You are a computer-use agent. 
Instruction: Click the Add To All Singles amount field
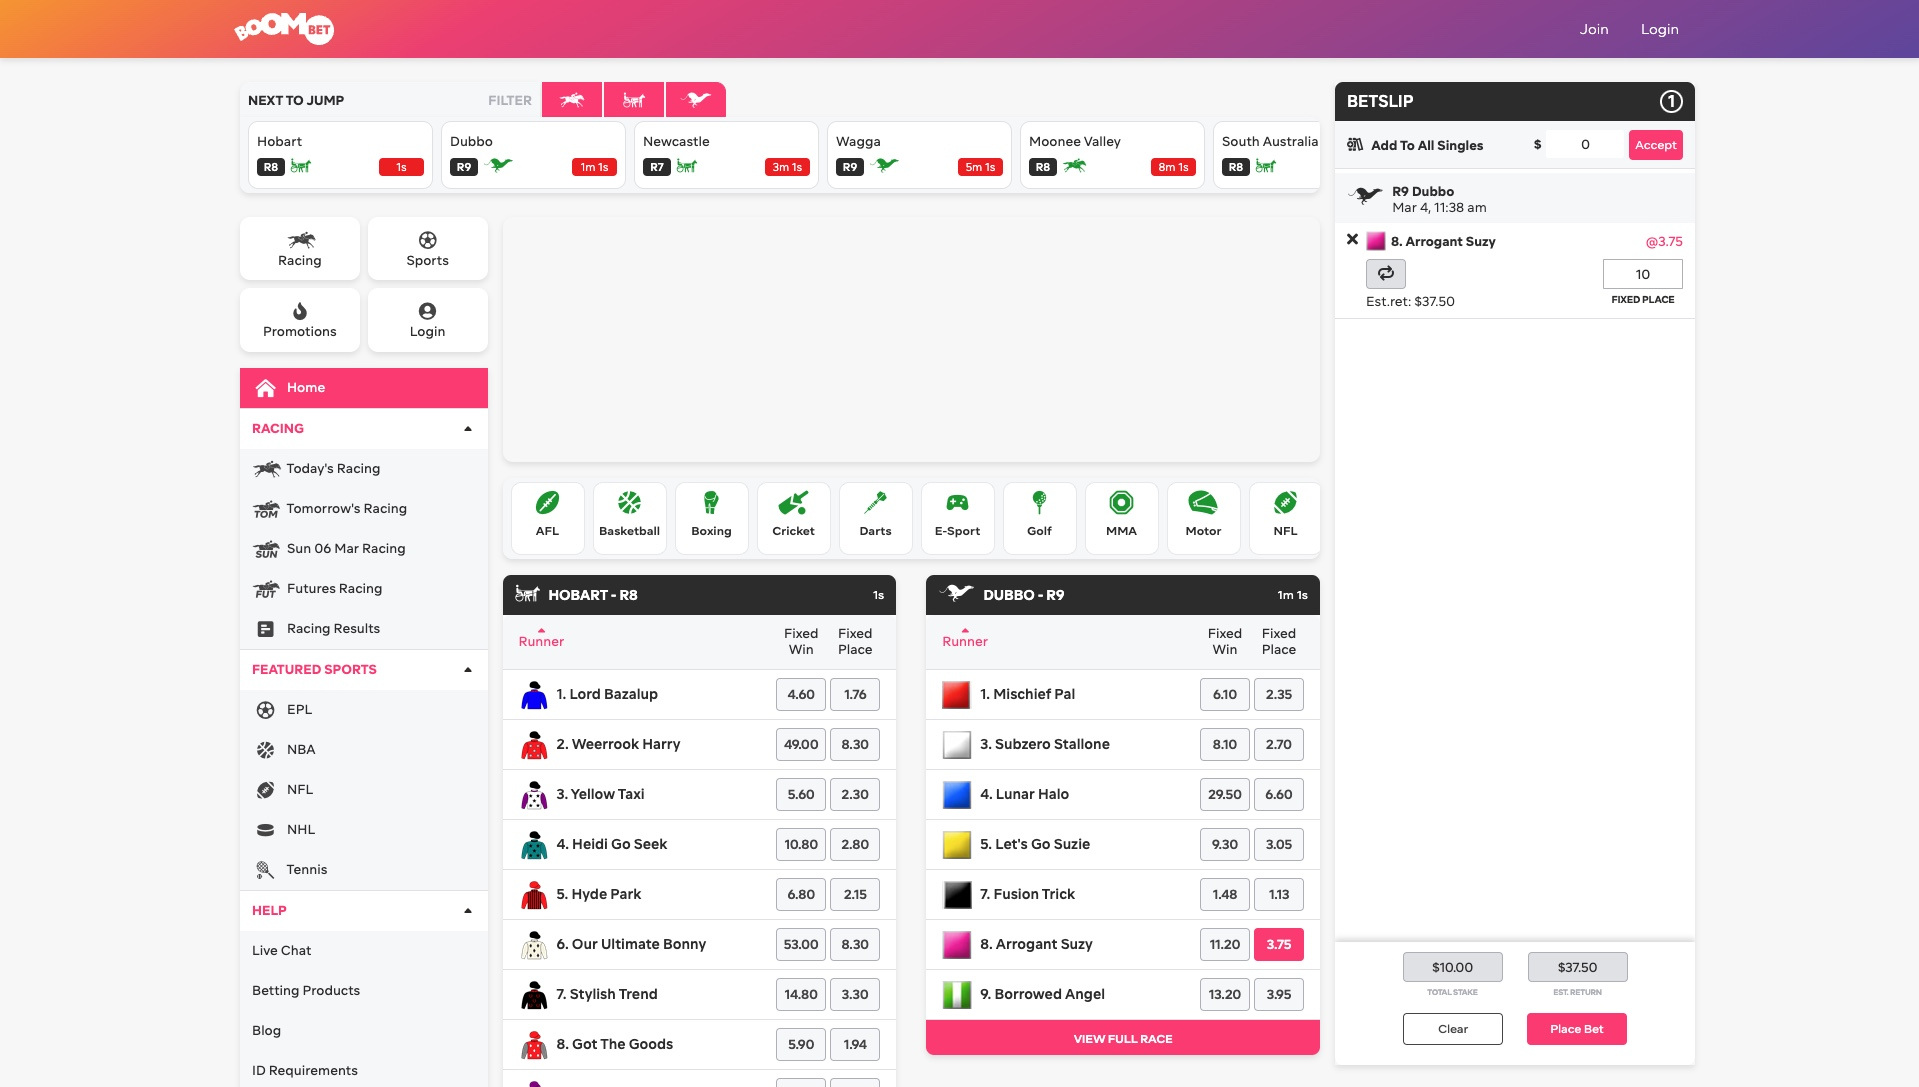tap(1584, 144)
